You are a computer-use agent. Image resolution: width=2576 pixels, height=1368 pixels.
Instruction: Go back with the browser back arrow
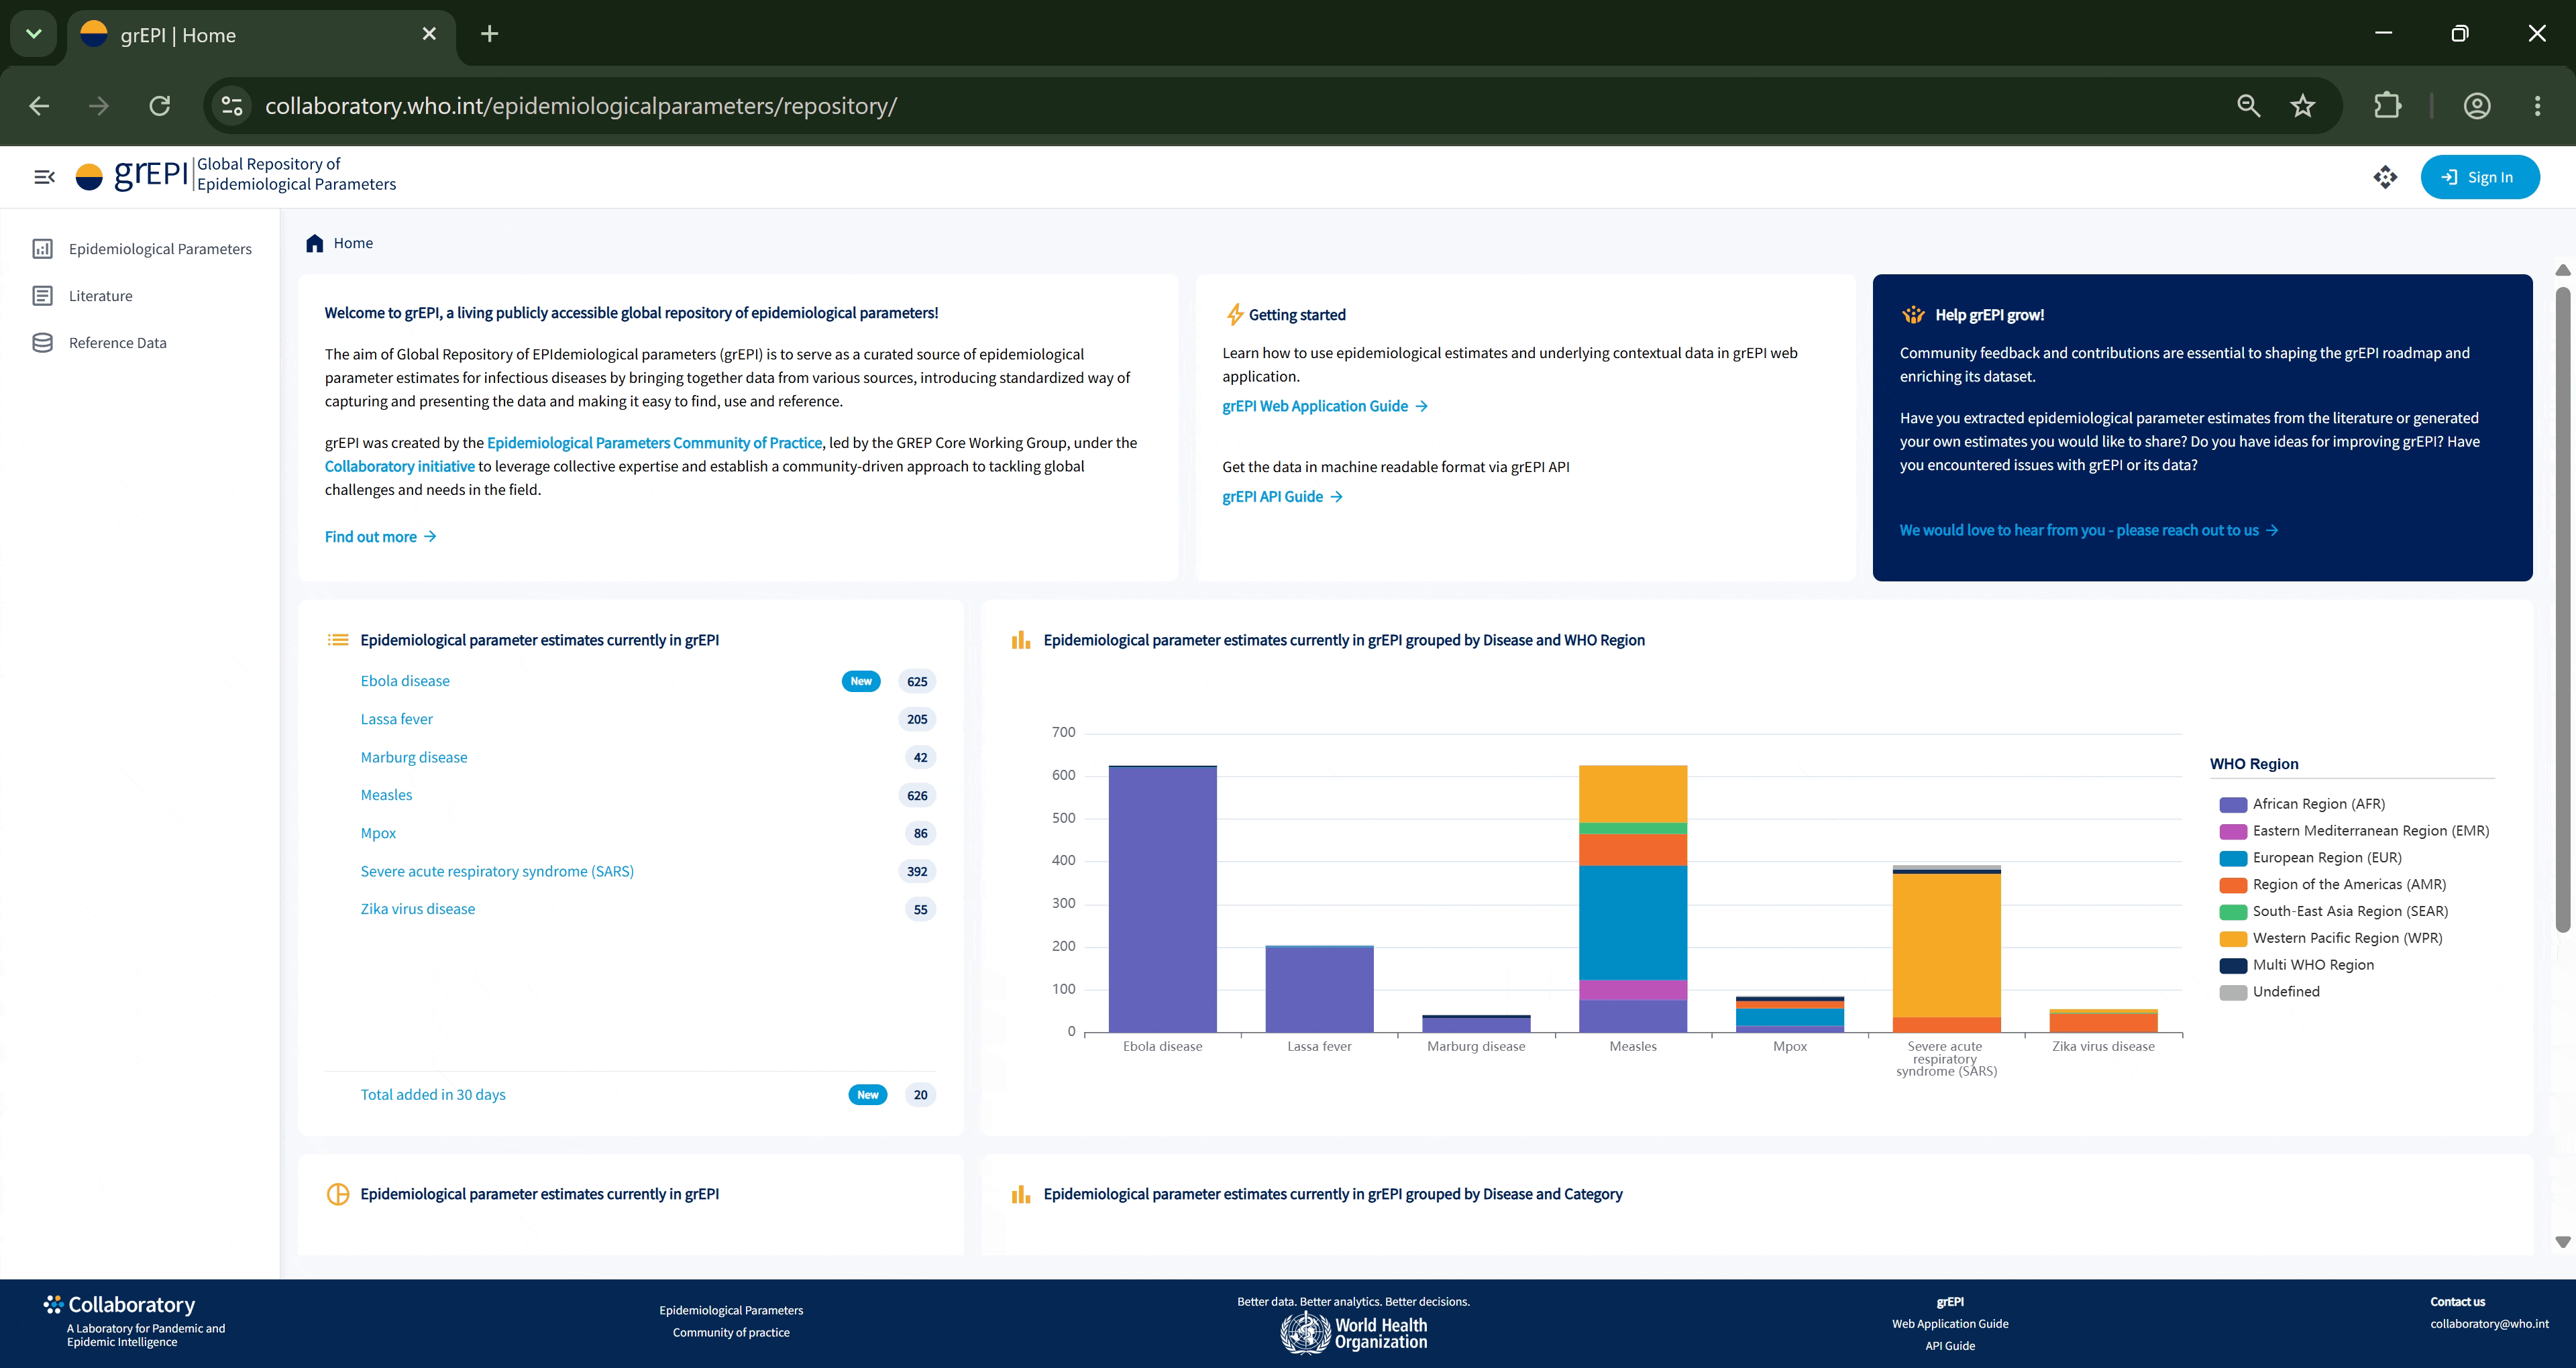click(39, 105)
